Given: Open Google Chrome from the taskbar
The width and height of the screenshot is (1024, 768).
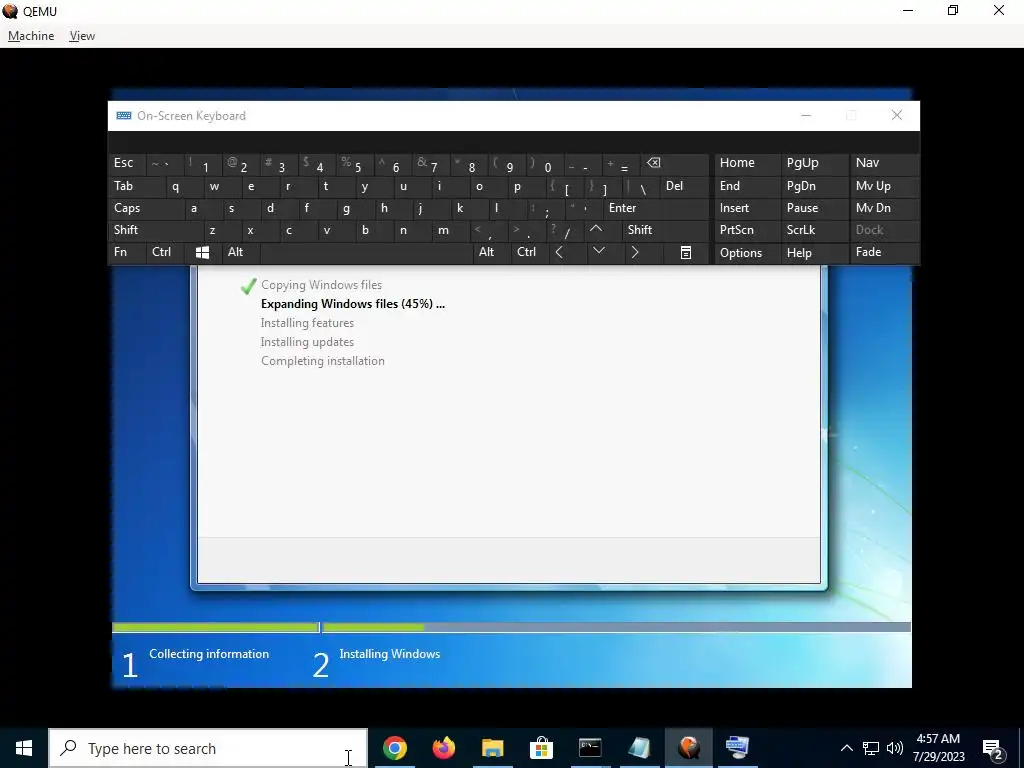Looking at the screenshot, I should coord(394,748).
